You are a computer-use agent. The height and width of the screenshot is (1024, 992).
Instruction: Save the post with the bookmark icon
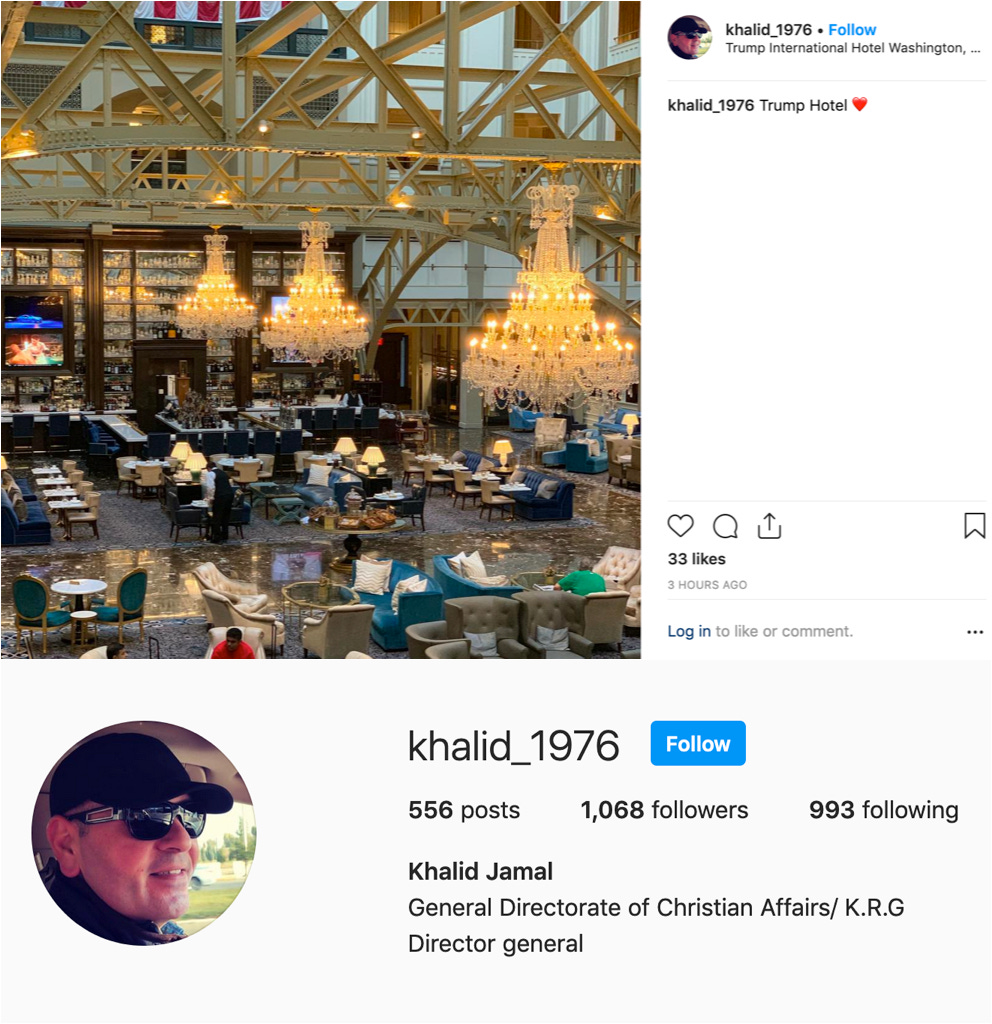(974, 525)
